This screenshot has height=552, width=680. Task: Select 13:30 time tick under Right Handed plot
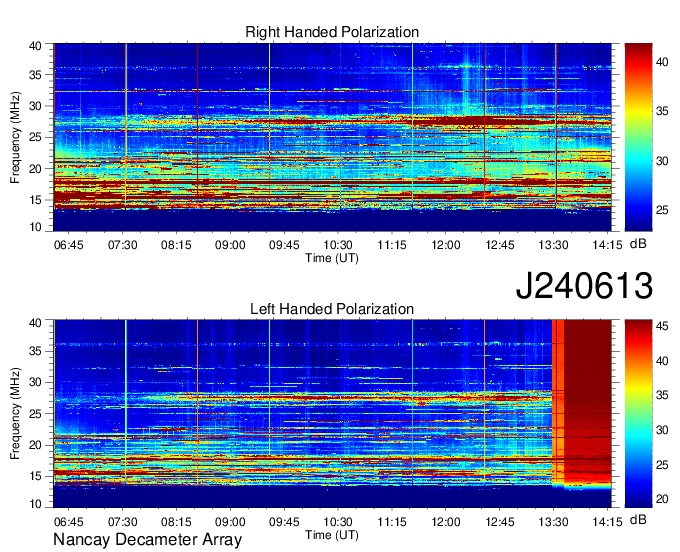[x=553, y=245]
